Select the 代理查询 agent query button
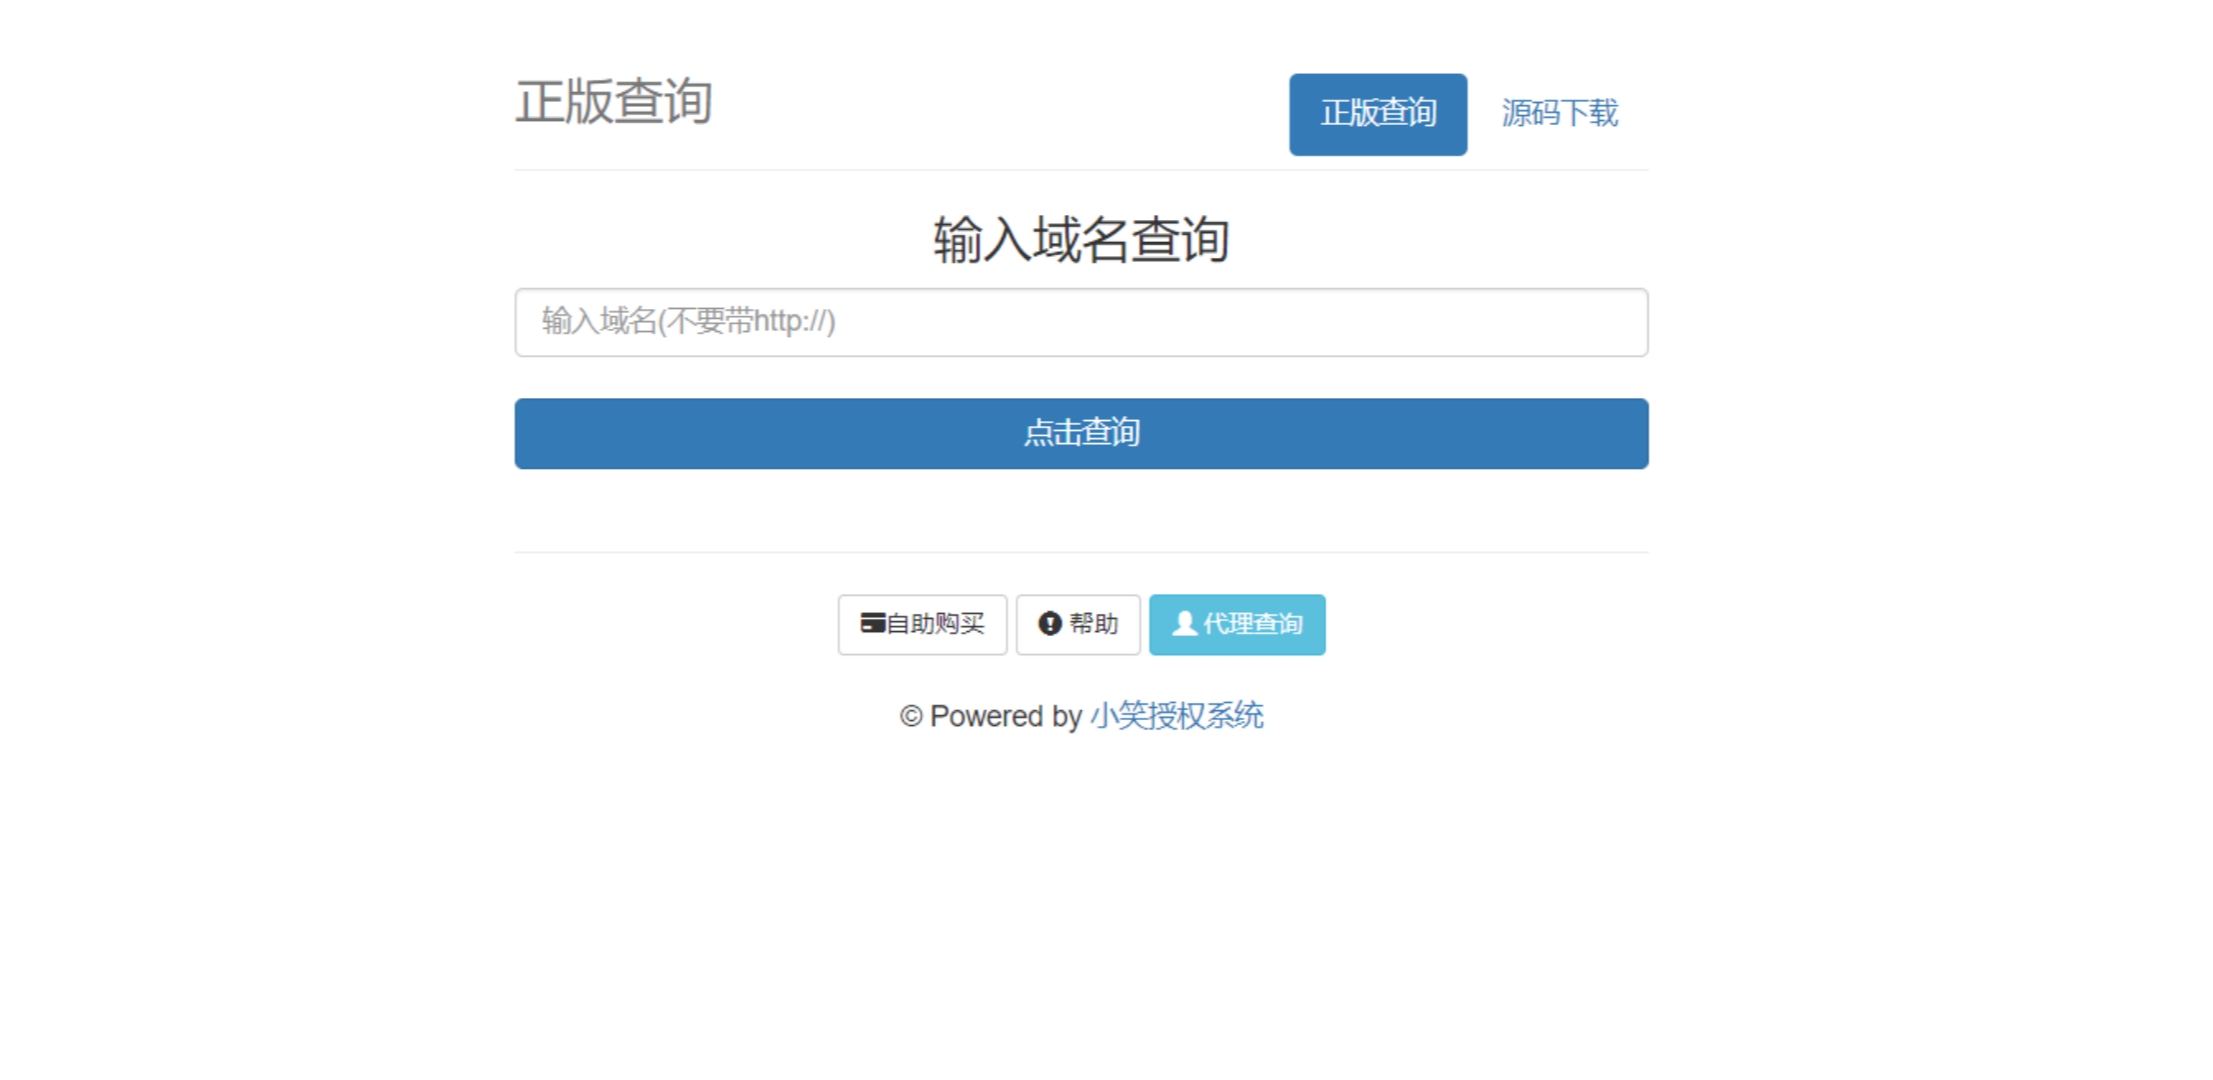This screenshot has width=2213, height=1080. (1237, 624)
